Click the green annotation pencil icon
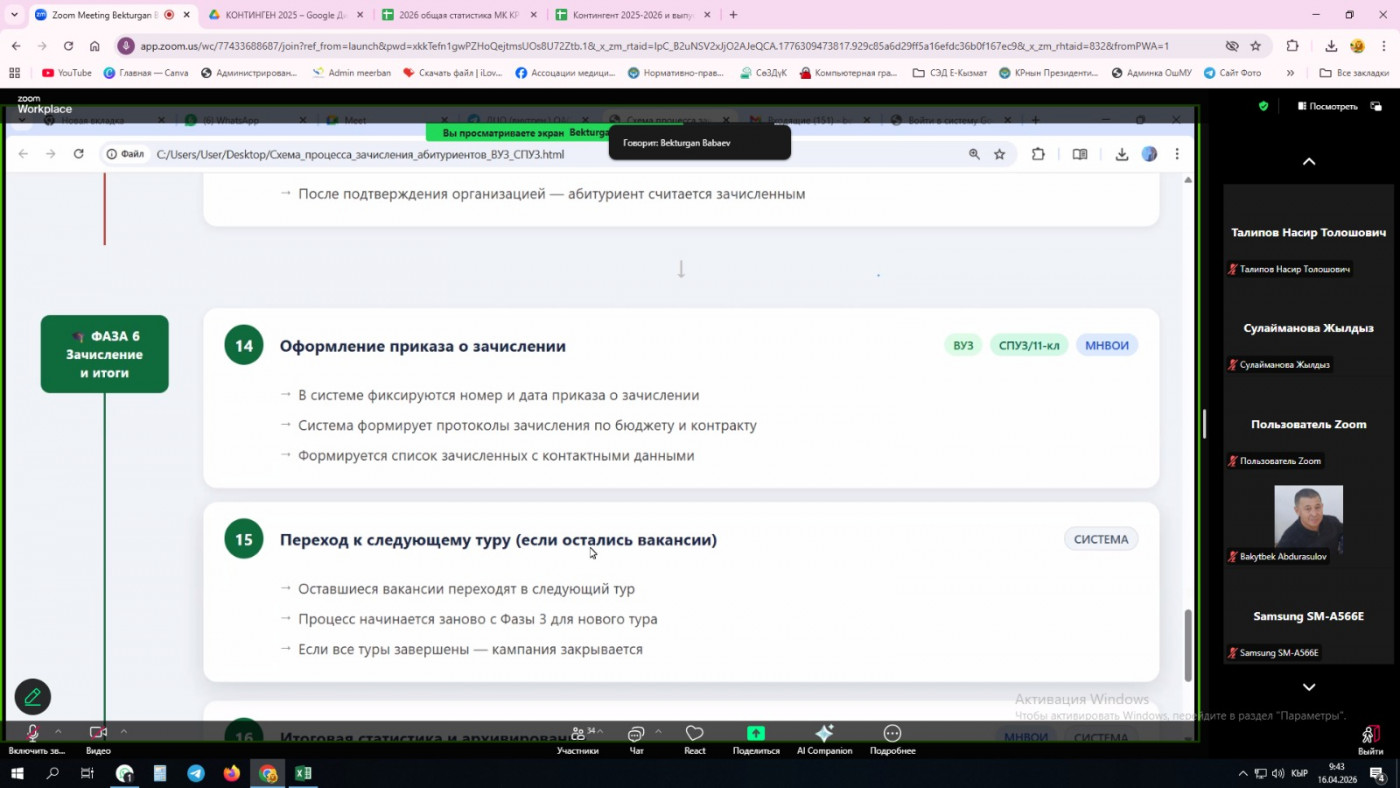 pos(33,697)
